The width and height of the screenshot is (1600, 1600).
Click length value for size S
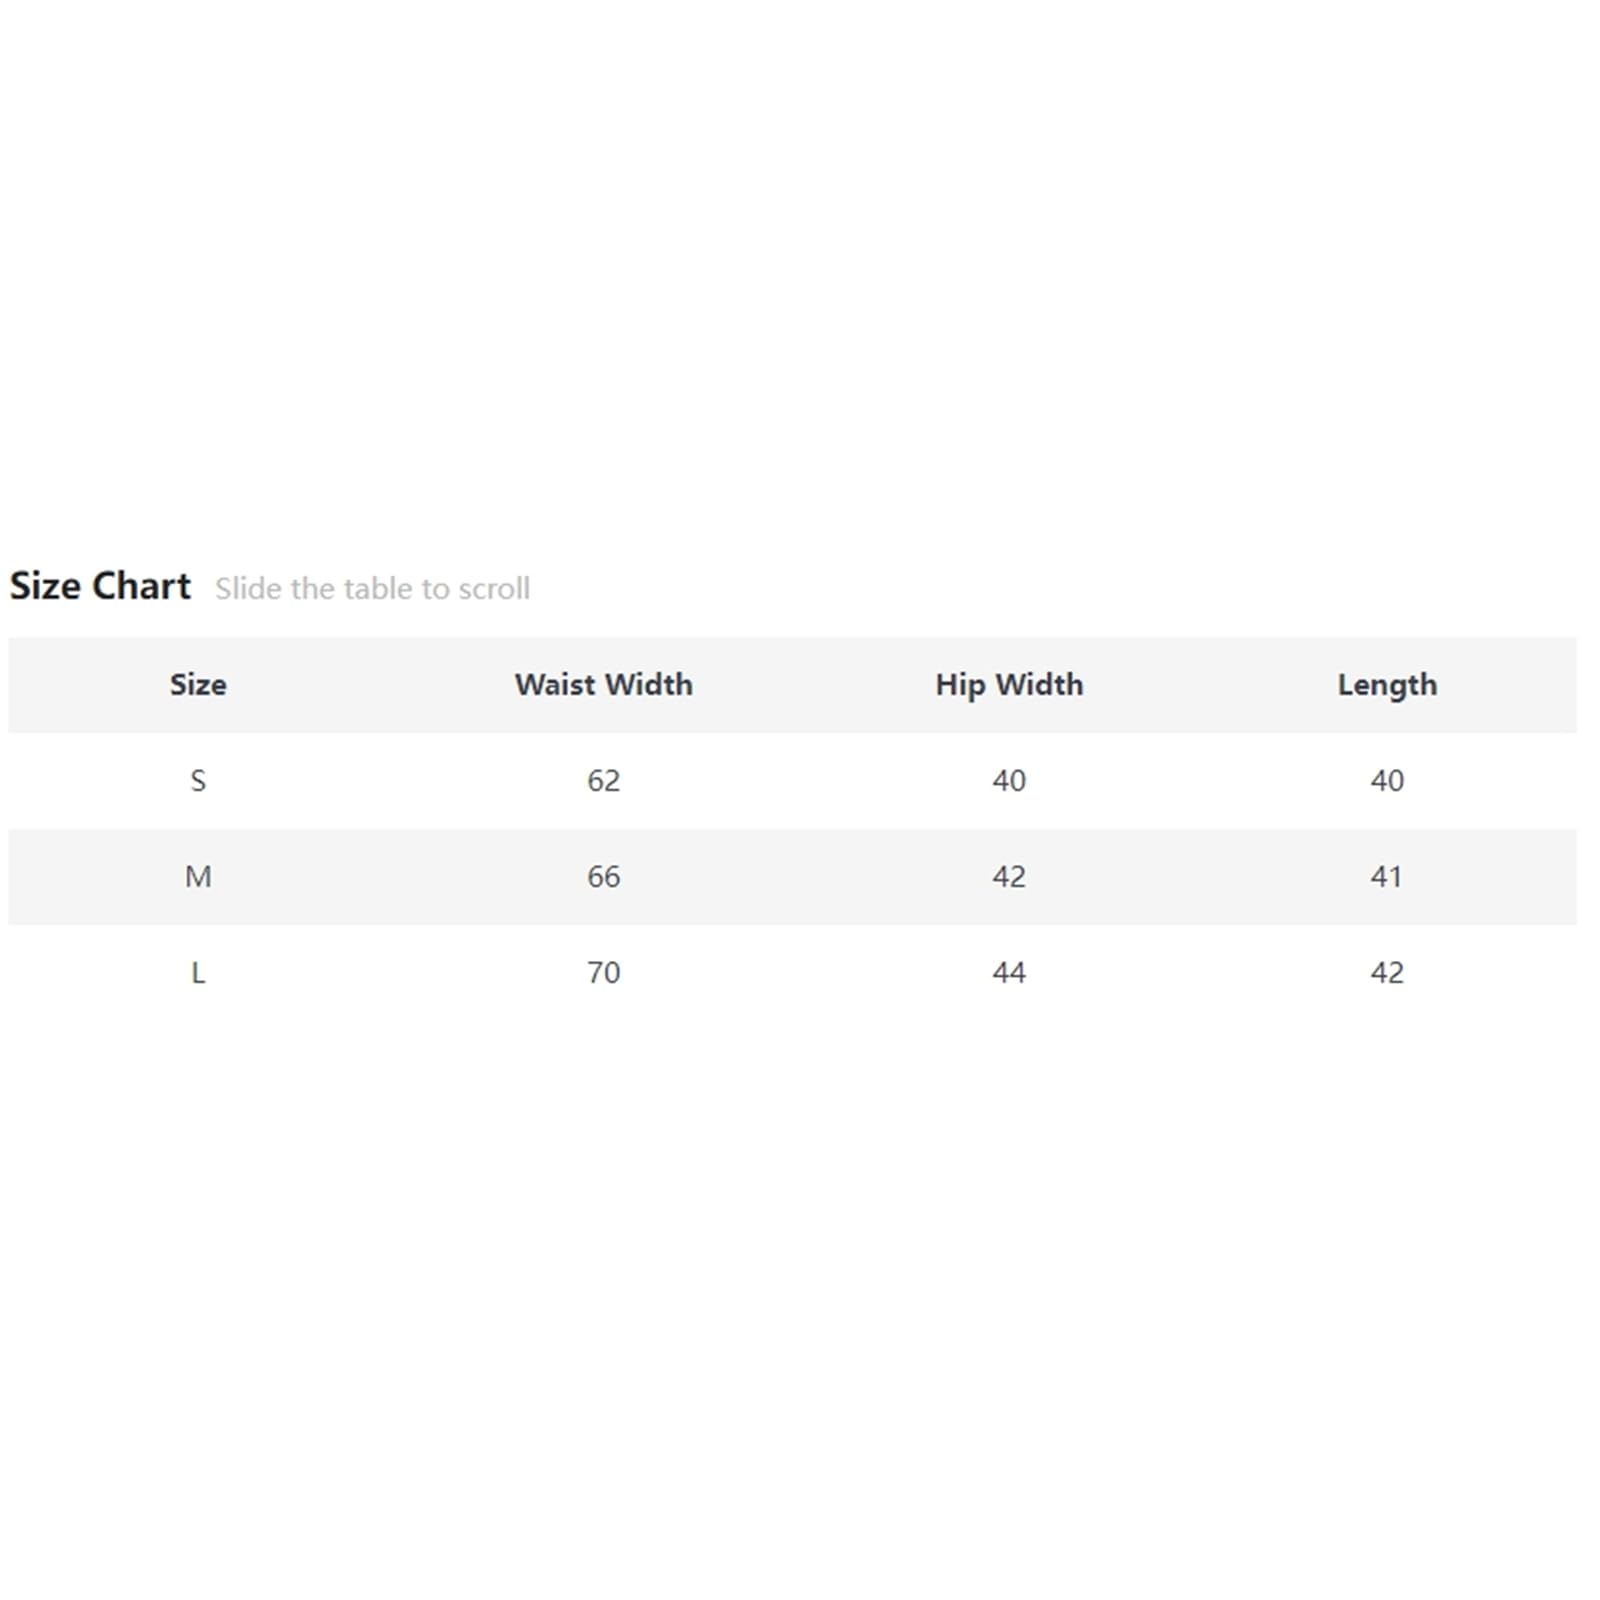1387,780
